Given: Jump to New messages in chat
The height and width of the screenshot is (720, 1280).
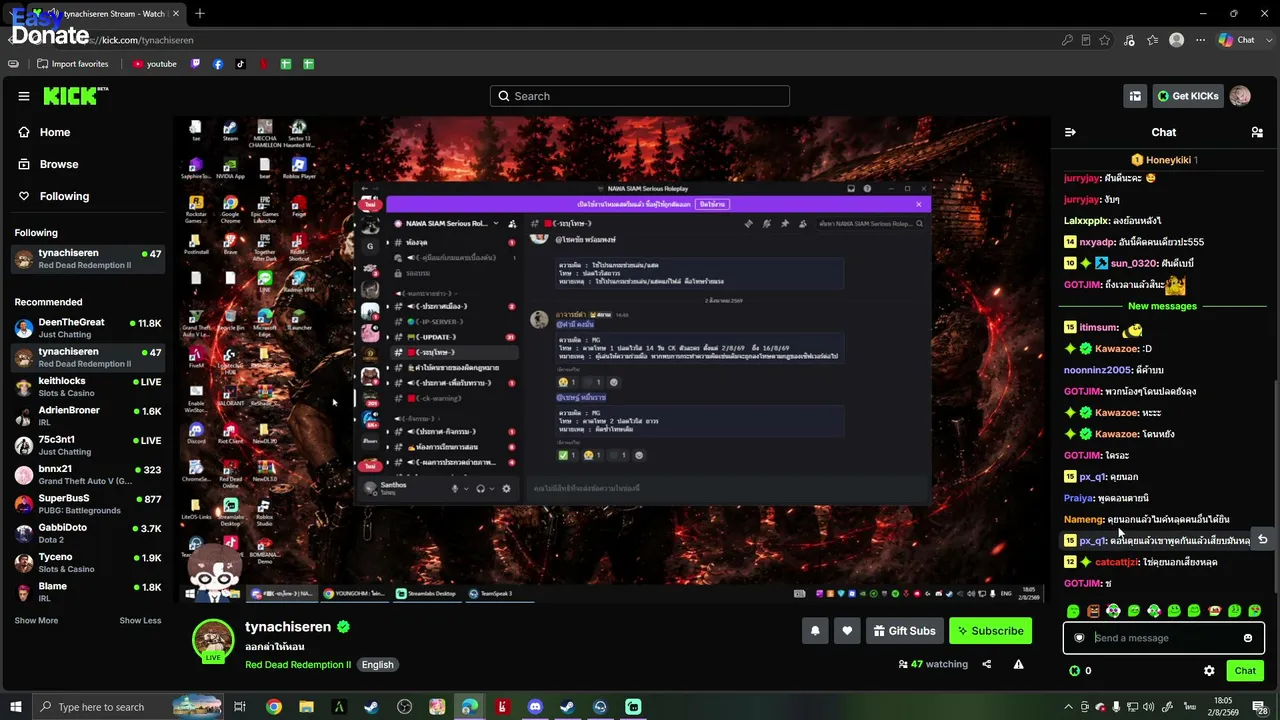Looking at the screenshot, I should 1162,306.
